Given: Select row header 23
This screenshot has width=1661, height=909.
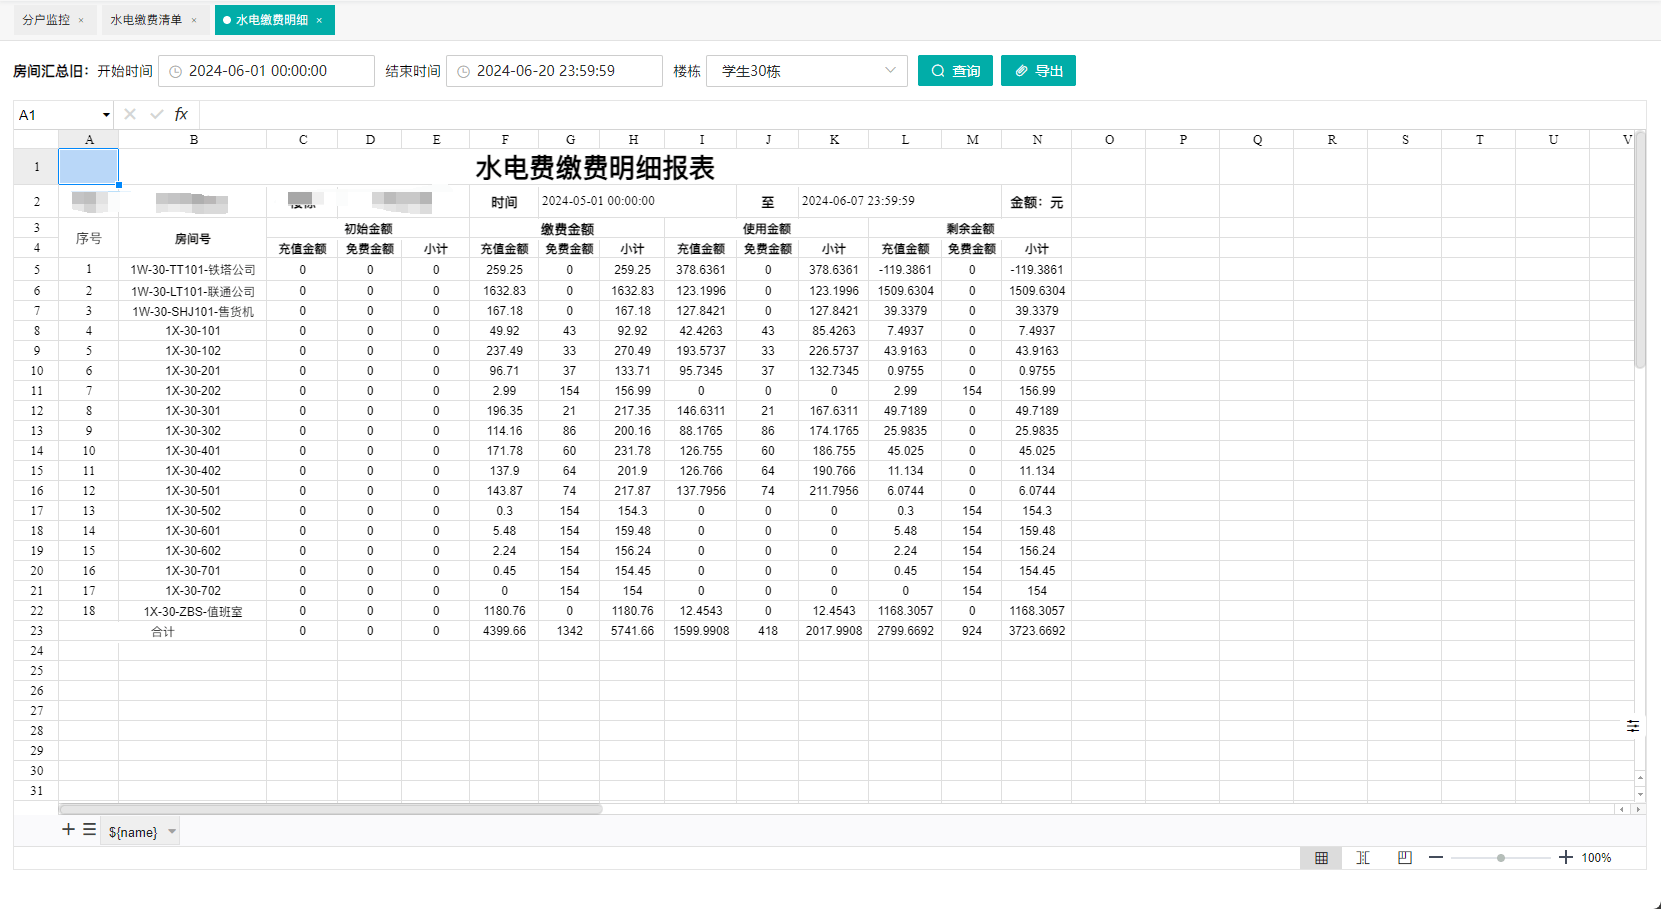Looking at the screenshot, I should (36, 631).
